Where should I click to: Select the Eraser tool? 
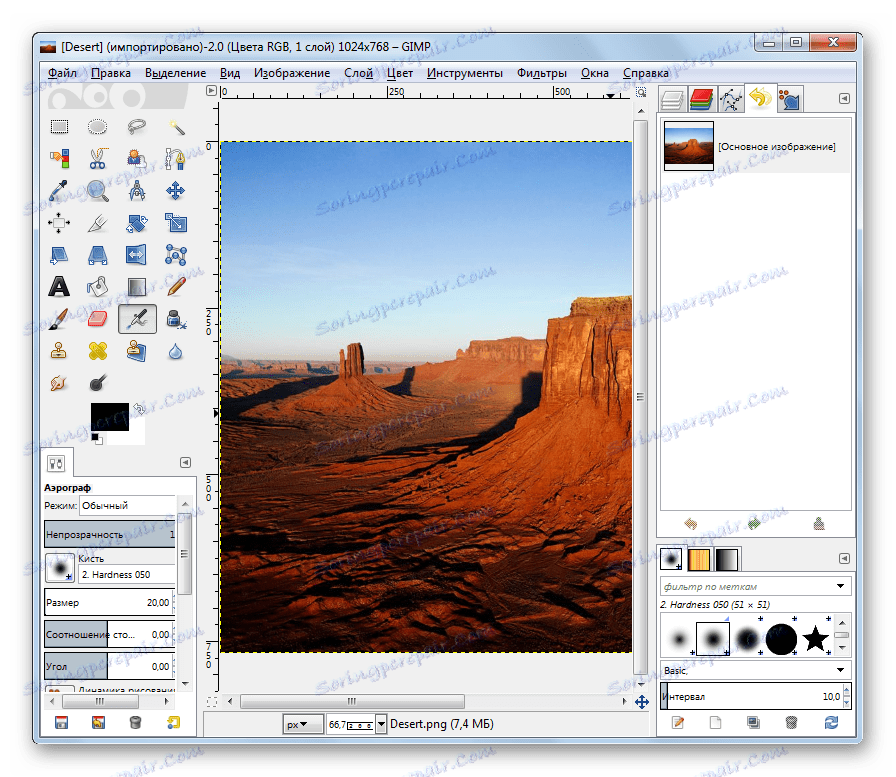click(x=98, y=319)
